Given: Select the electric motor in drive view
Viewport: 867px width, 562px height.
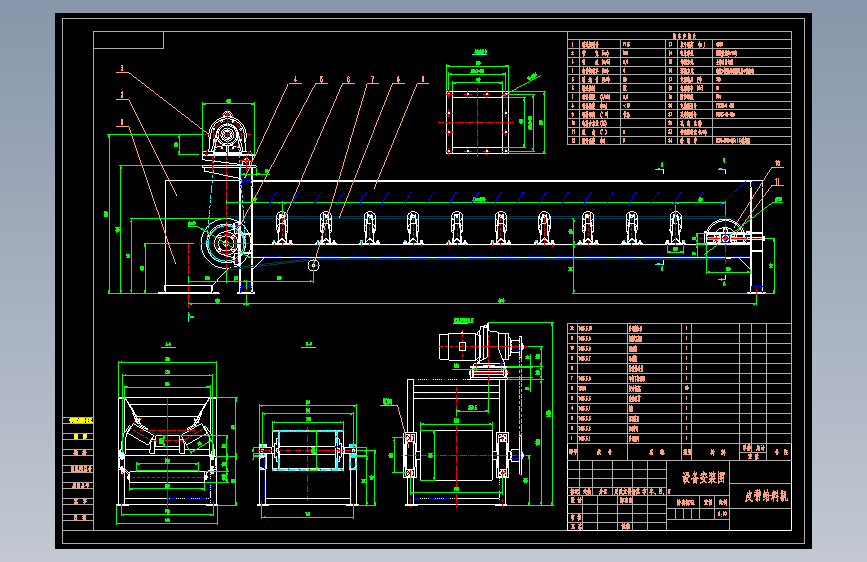Looking at the screenshot, I should point(458,347).
